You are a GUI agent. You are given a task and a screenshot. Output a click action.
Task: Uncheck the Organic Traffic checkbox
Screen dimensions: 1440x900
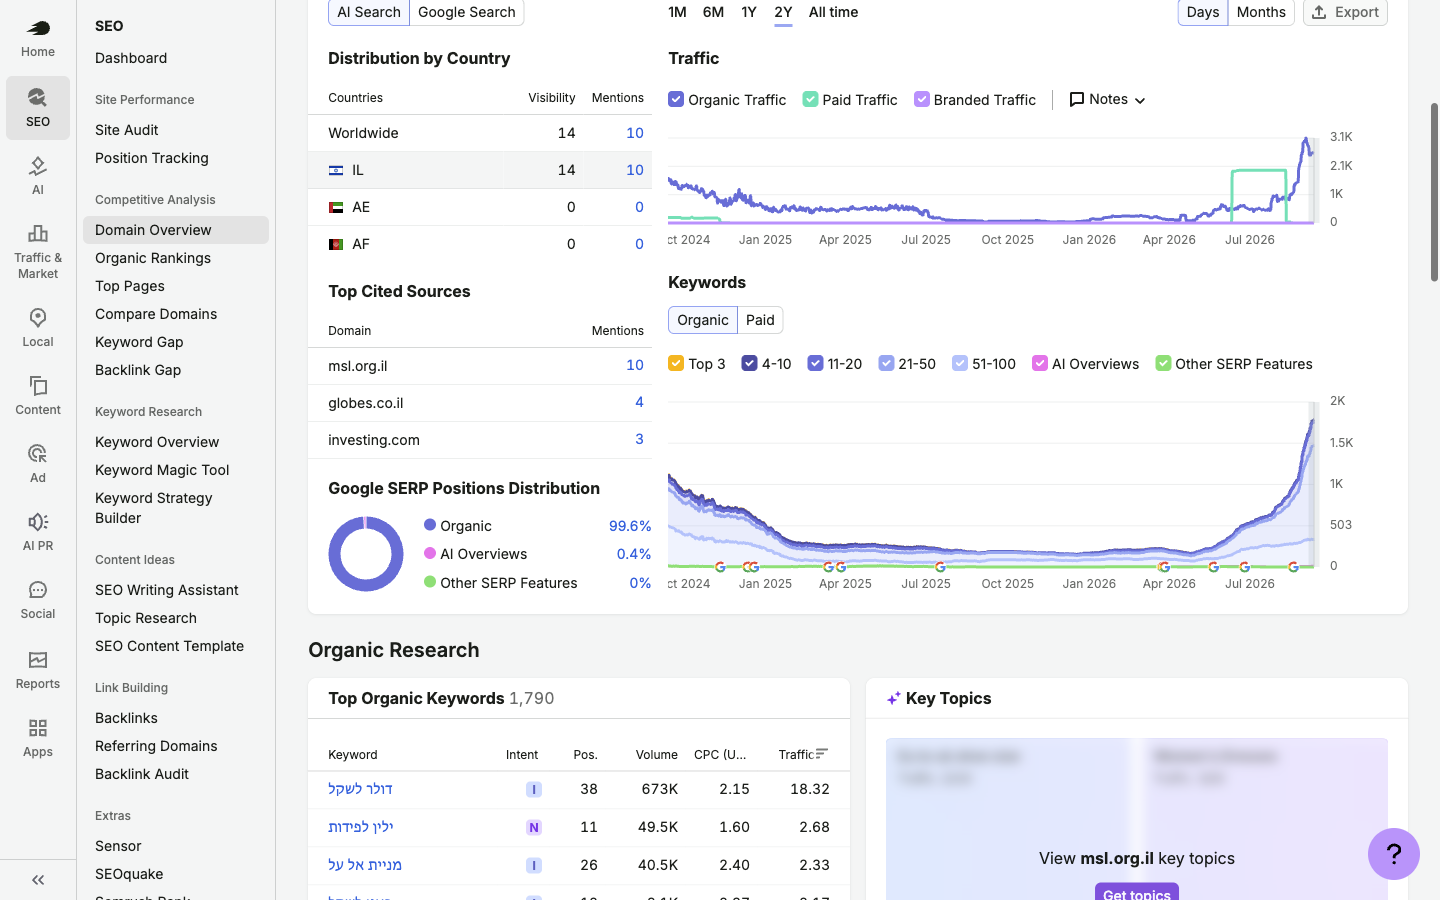[676, 99]
